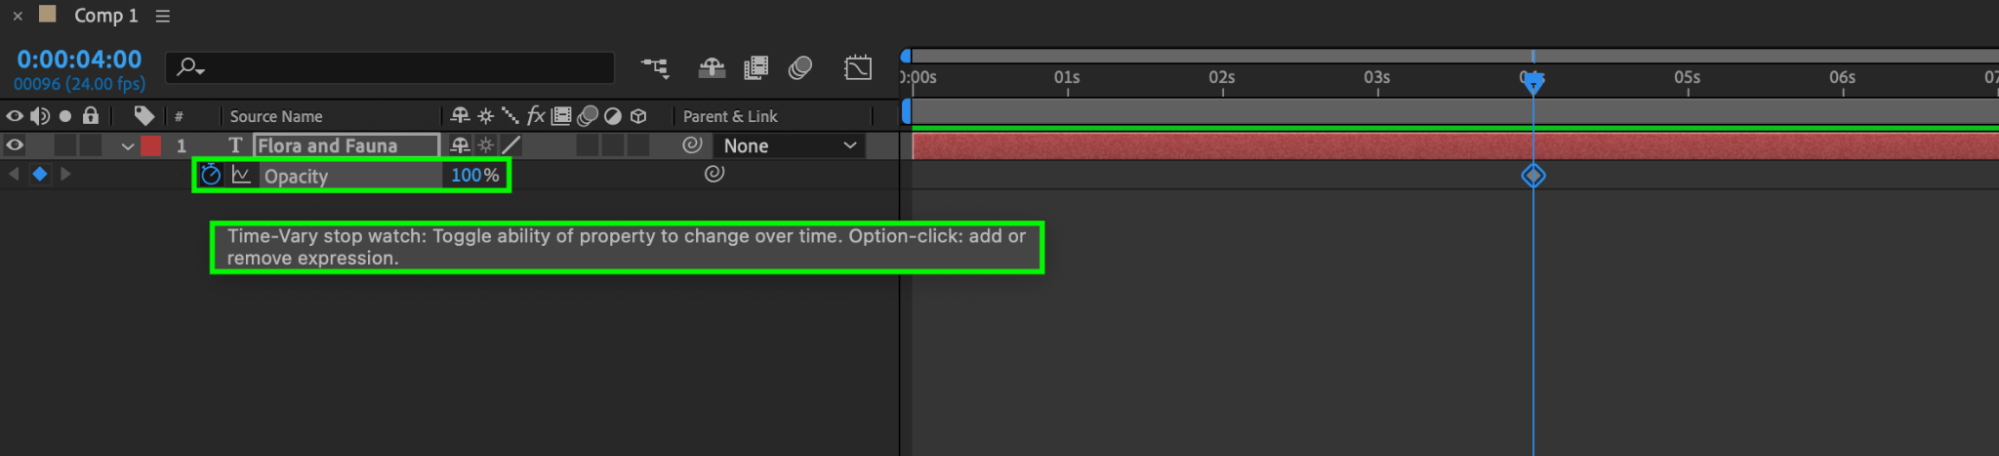1999x456 pixels.
Task: Click the hide shy layers icon
Action: [711, 68]
